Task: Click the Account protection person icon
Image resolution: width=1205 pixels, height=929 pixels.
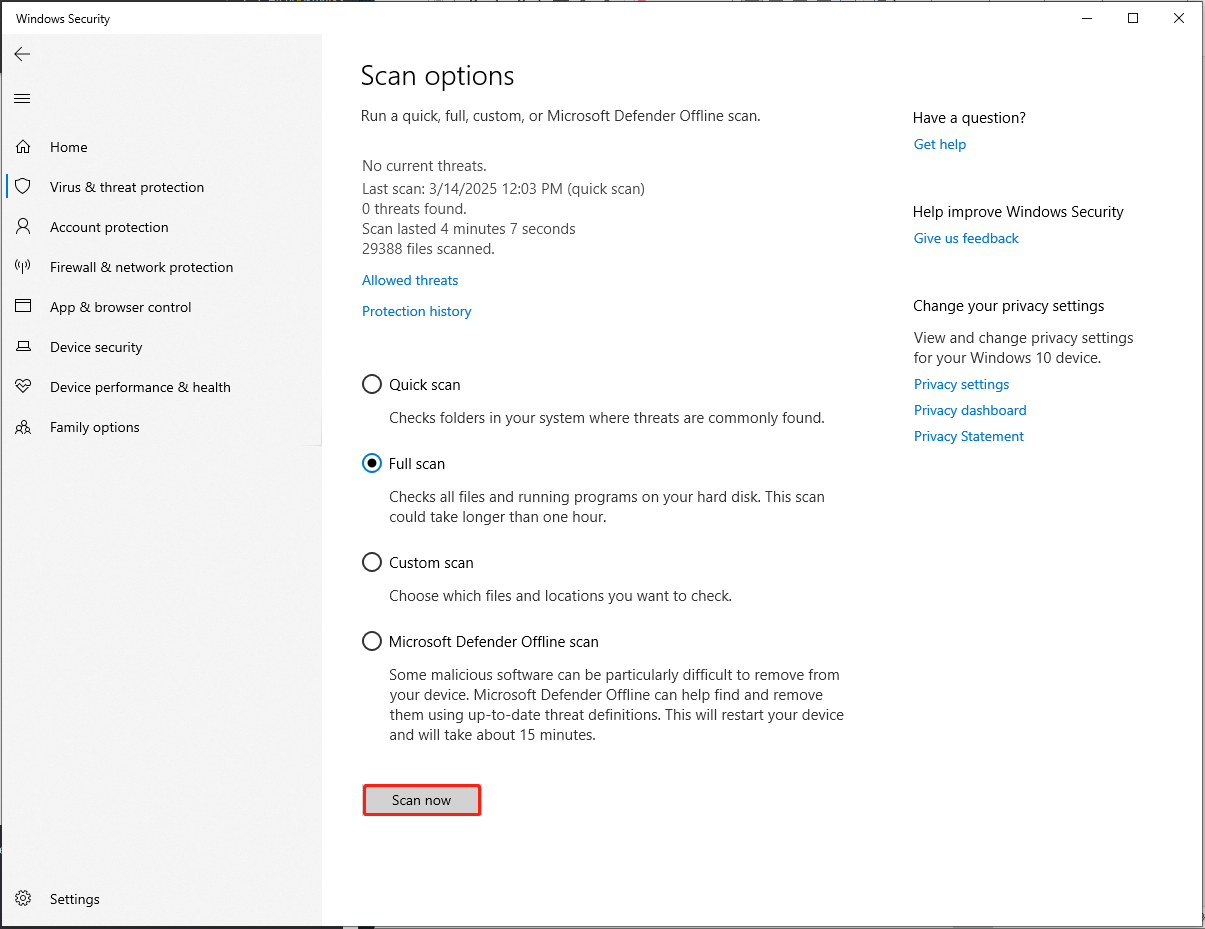Action: [23, 227]
